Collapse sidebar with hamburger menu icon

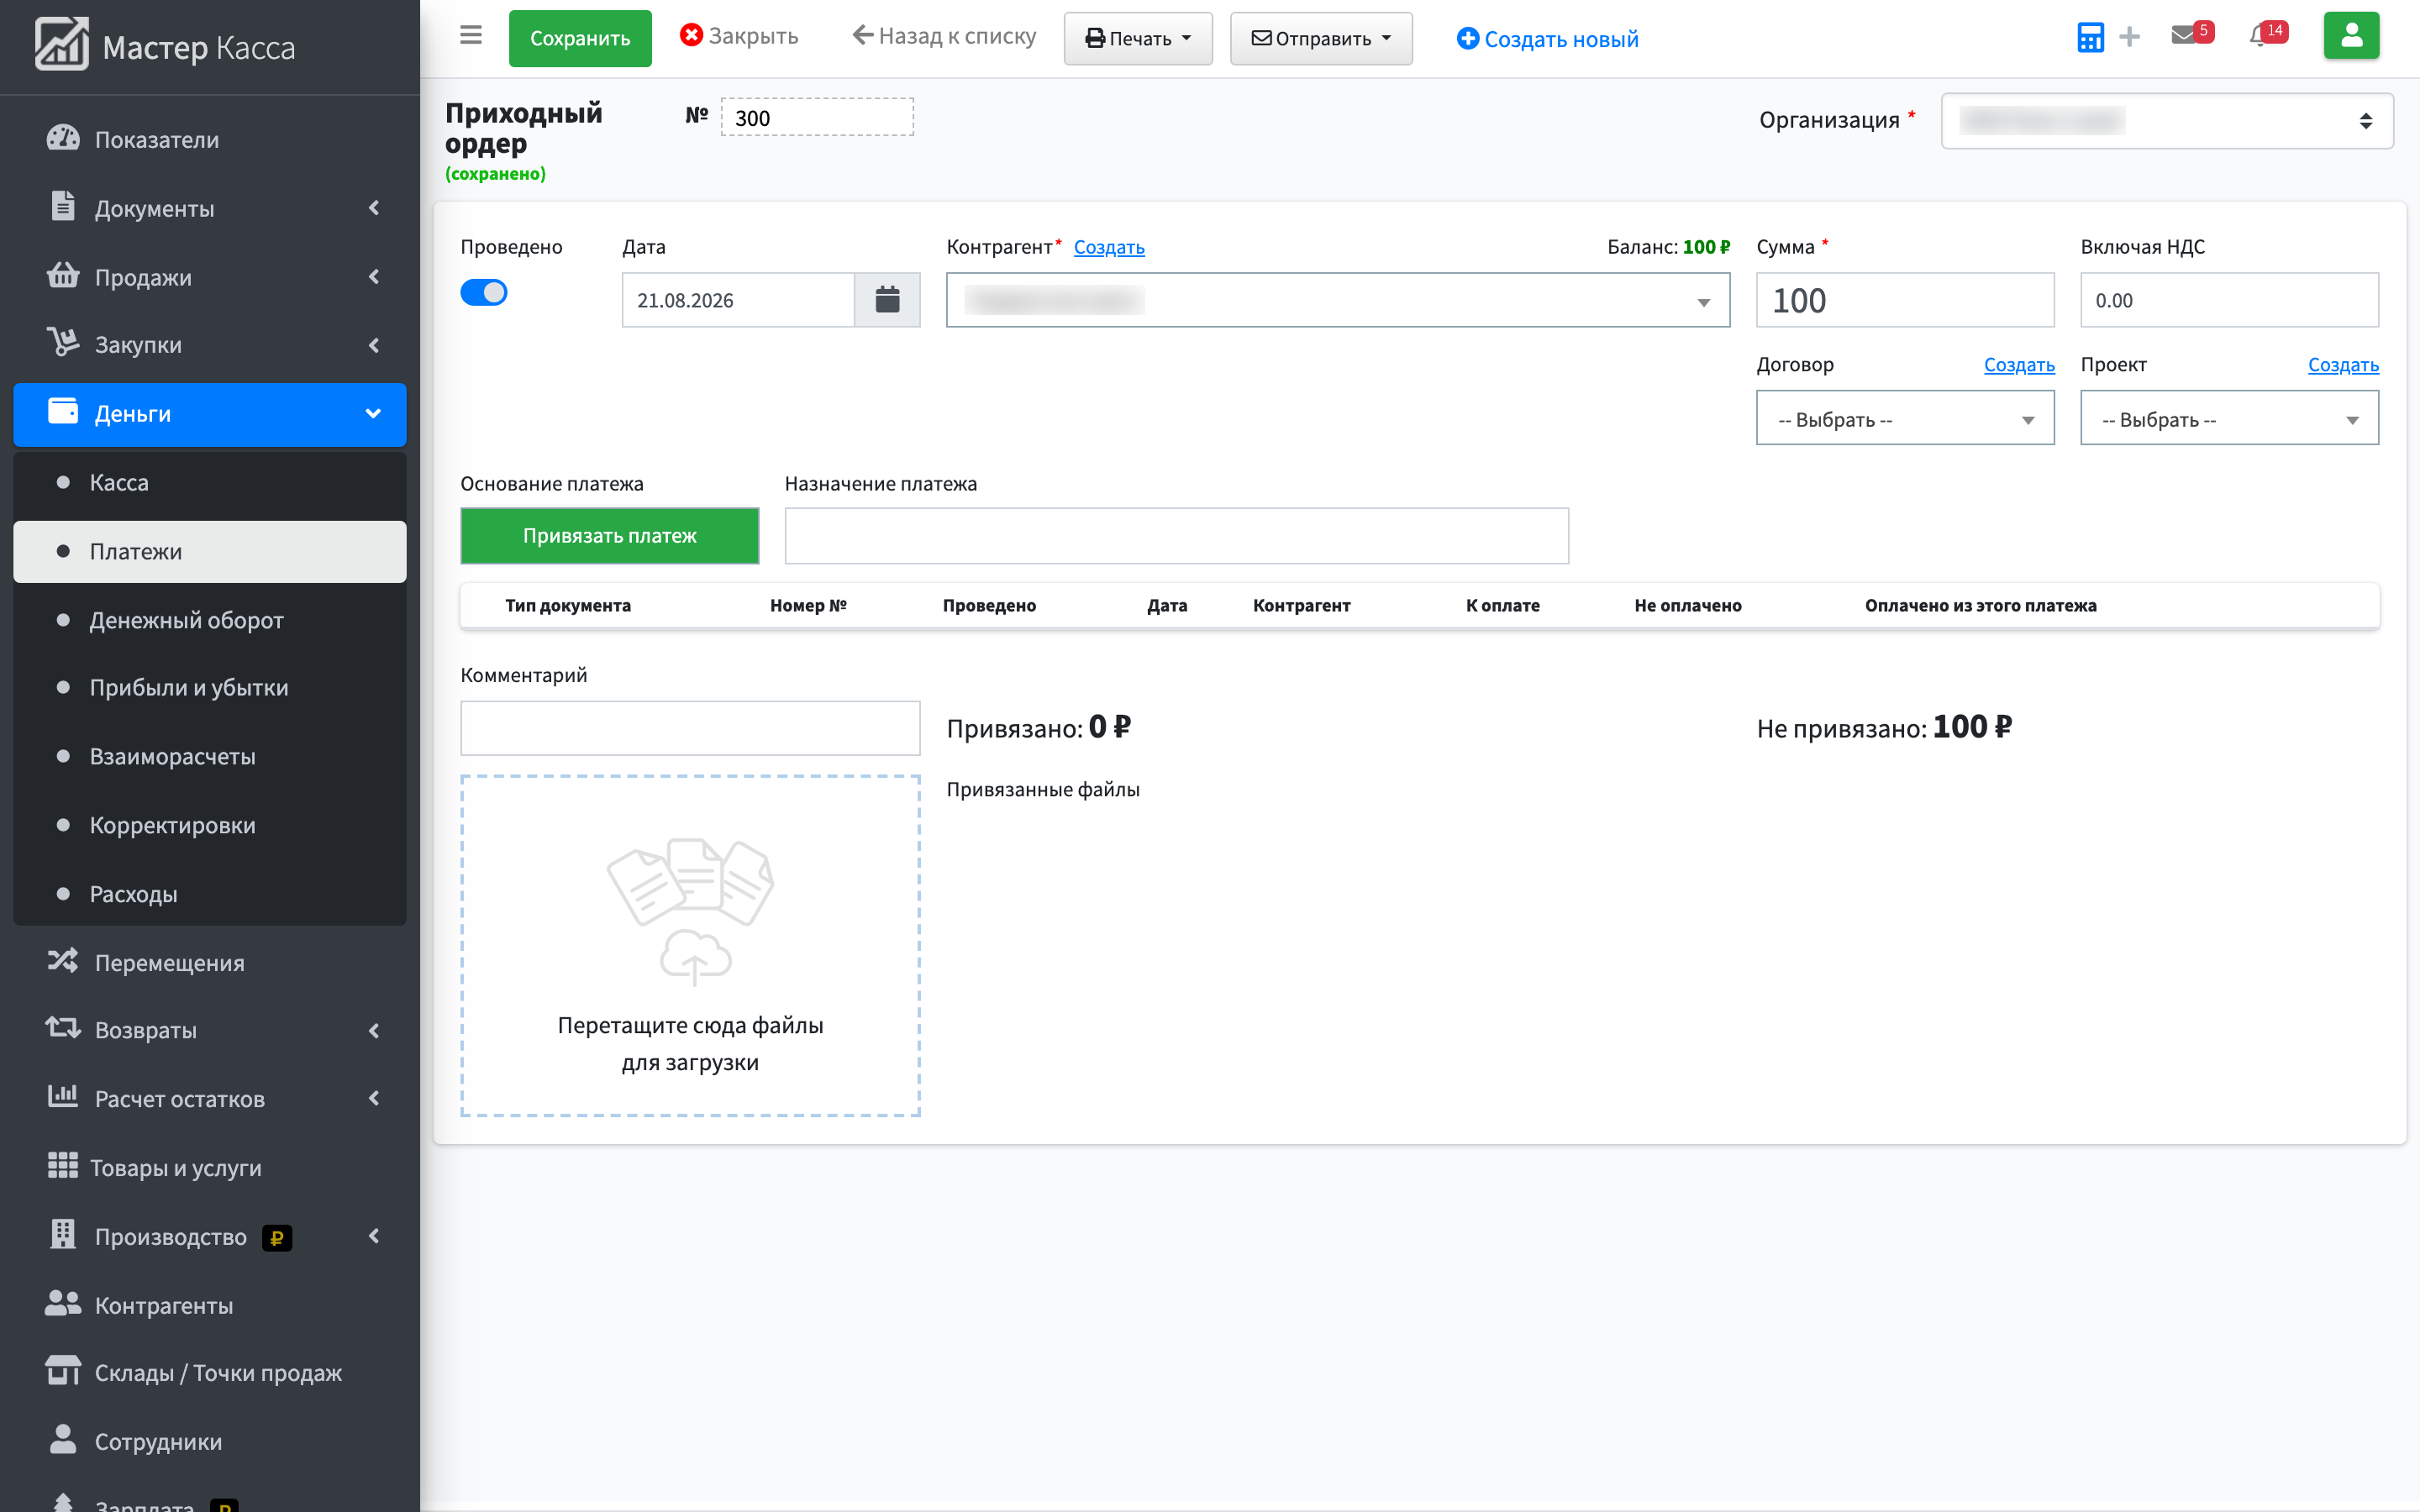point(470,36)
